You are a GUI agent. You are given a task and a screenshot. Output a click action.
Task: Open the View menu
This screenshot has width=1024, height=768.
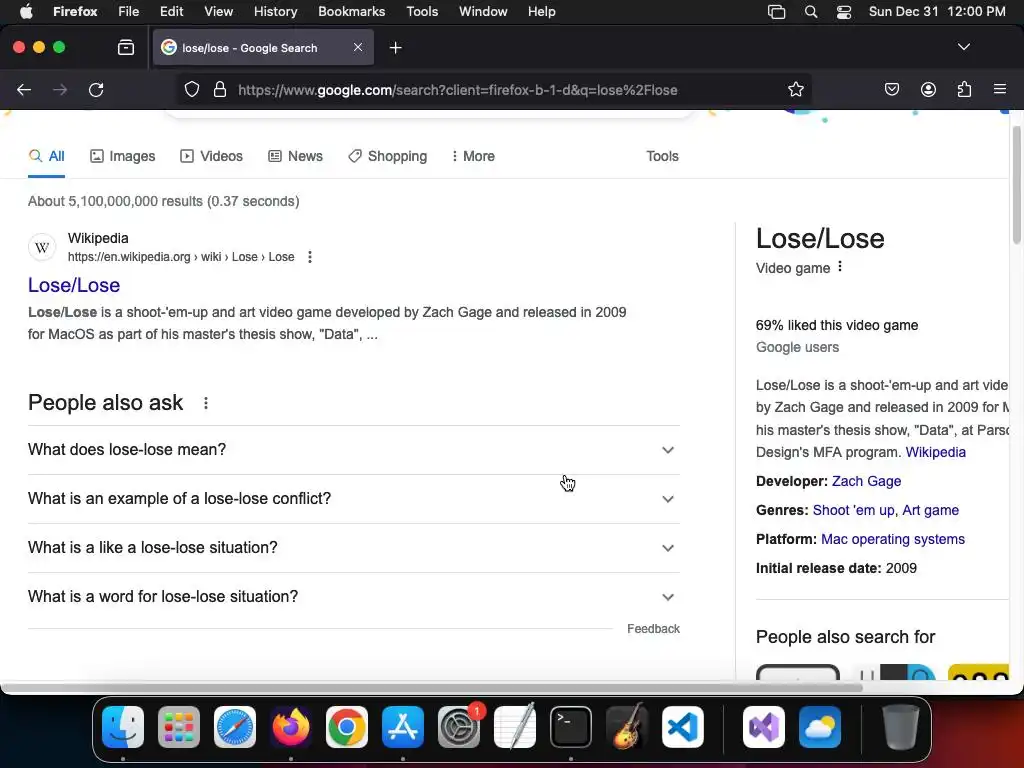(218, 12)
